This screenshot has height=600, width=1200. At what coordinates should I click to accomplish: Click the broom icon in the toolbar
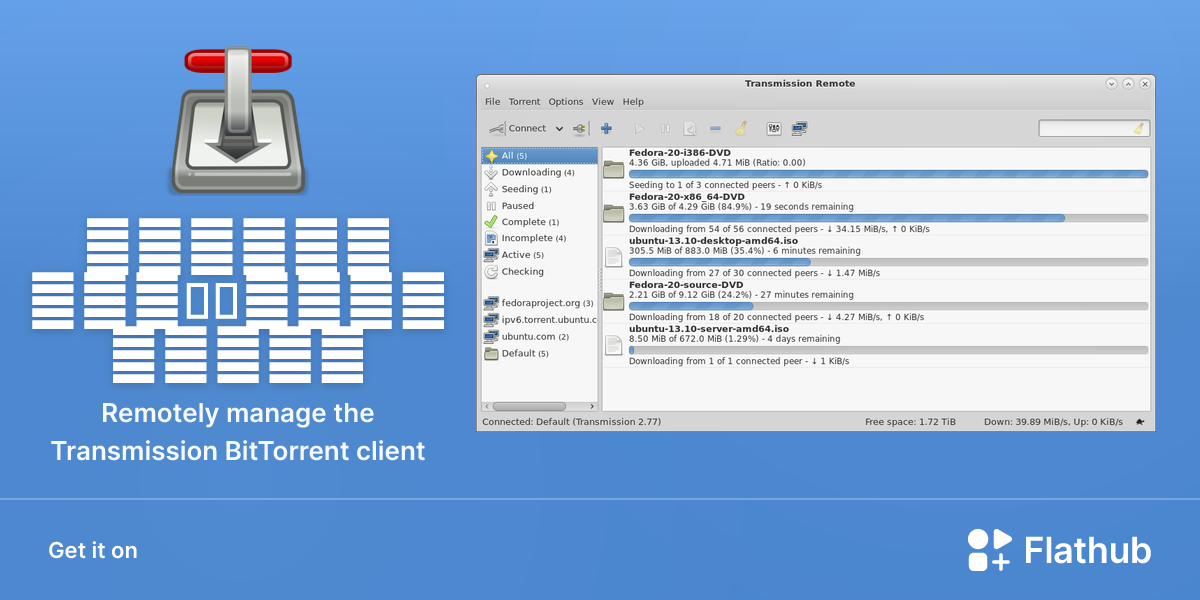[x=741, y=128]
